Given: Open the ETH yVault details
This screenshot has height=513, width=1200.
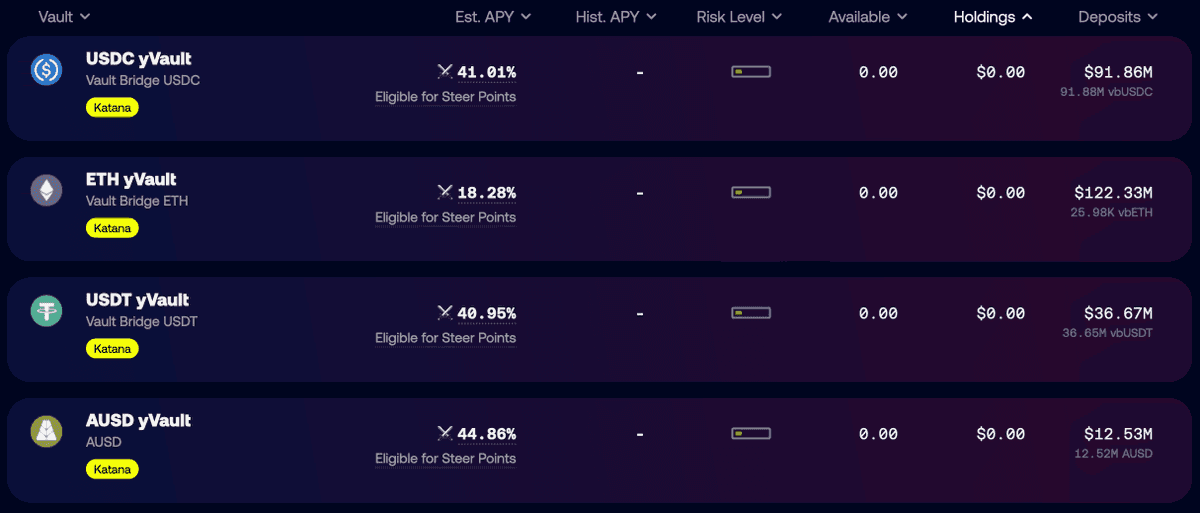Looking at the screenshot, I should click(131, 180).
